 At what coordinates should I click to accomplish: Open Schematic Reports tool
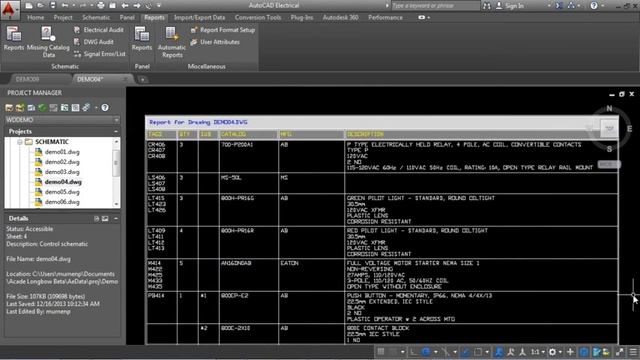14,39
